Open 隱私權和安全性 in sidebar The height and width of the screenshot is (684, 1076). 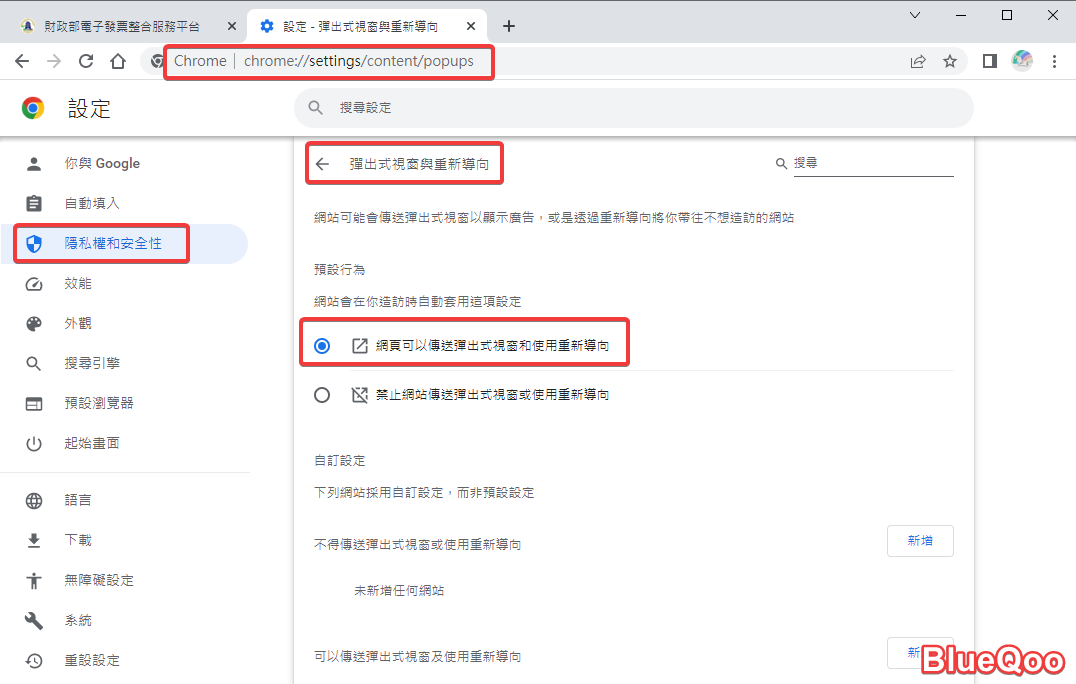click(x=112, y=243)
